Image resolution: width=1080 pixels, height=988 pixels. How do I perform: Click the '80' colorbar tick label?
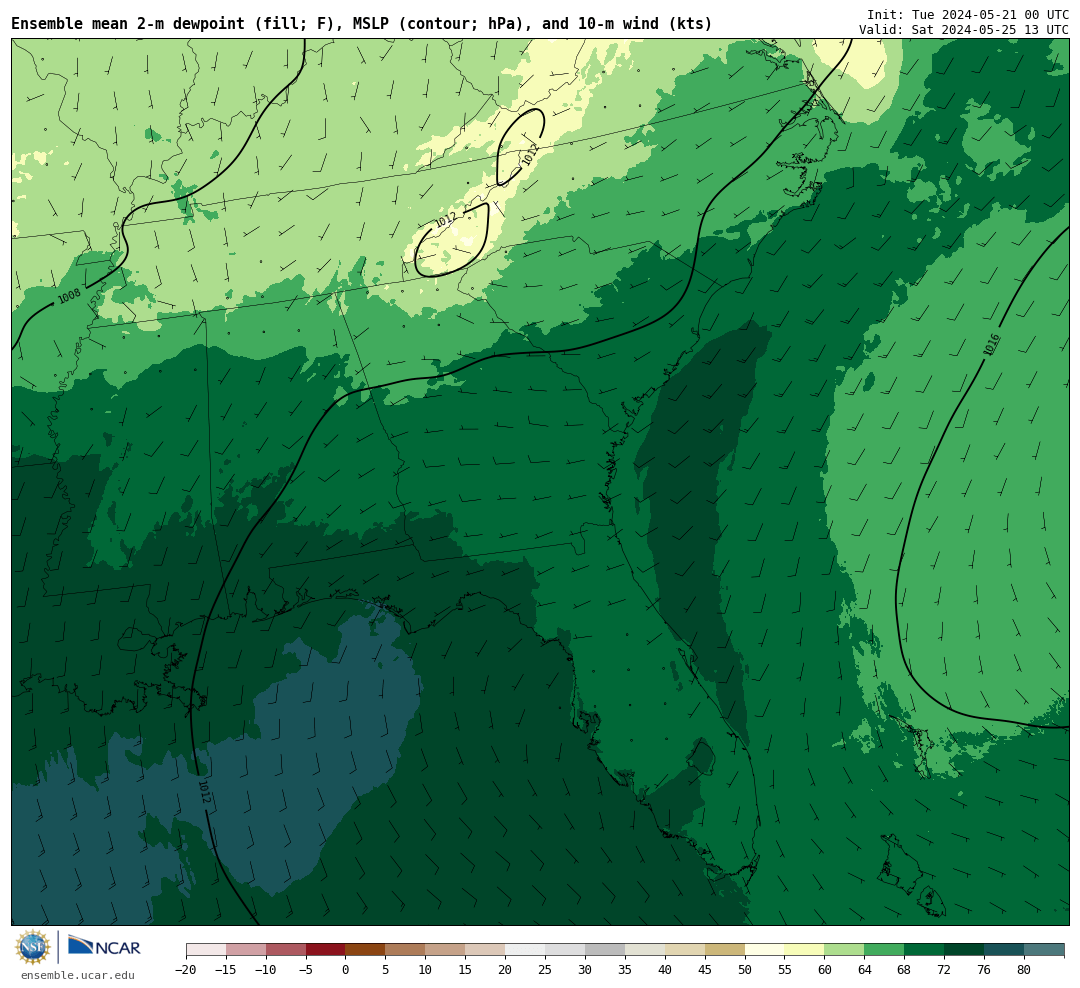click(1025, 969)
